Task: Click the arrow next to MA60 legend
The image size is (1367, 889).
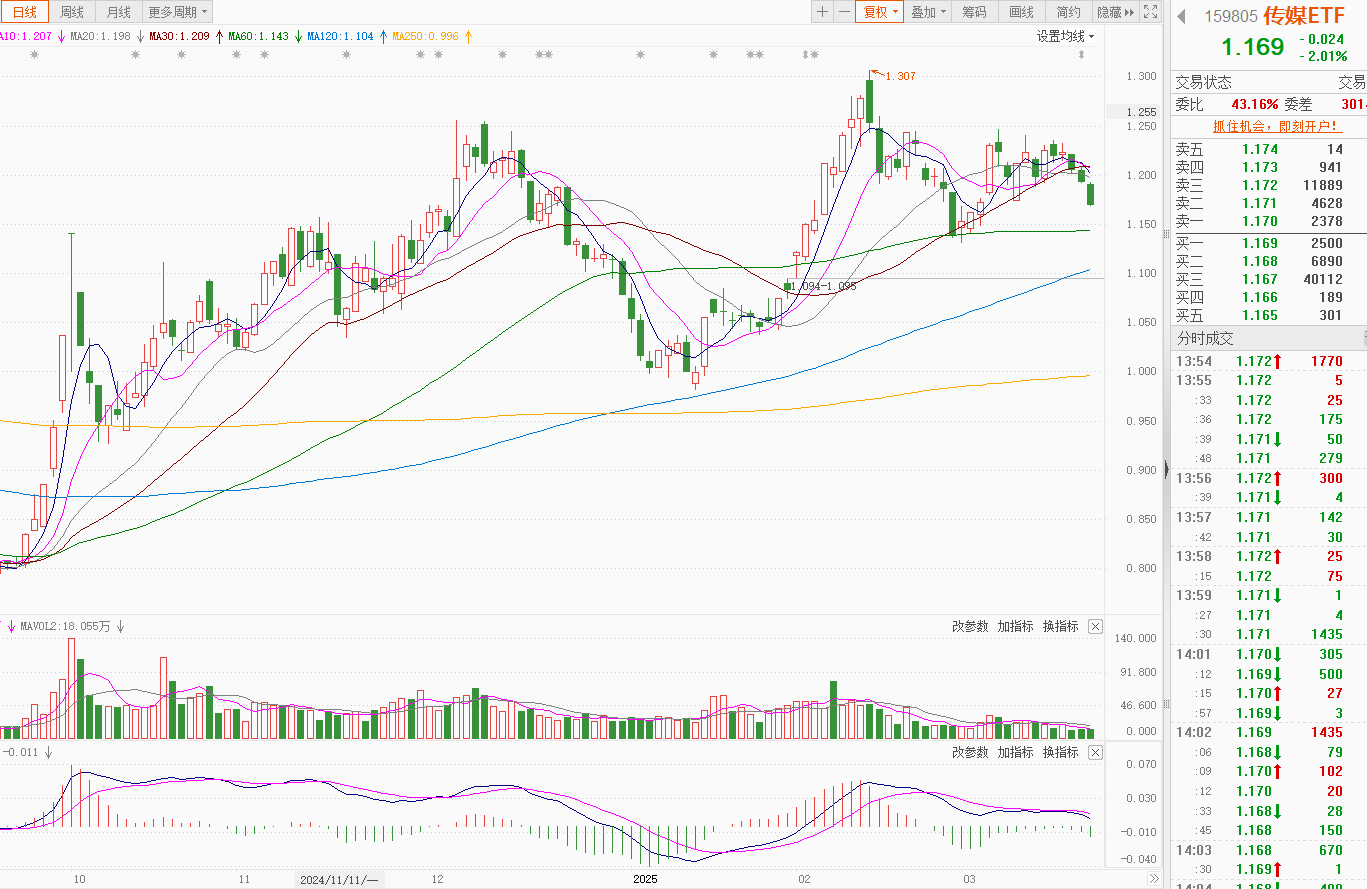Action: tap(298, 36)
